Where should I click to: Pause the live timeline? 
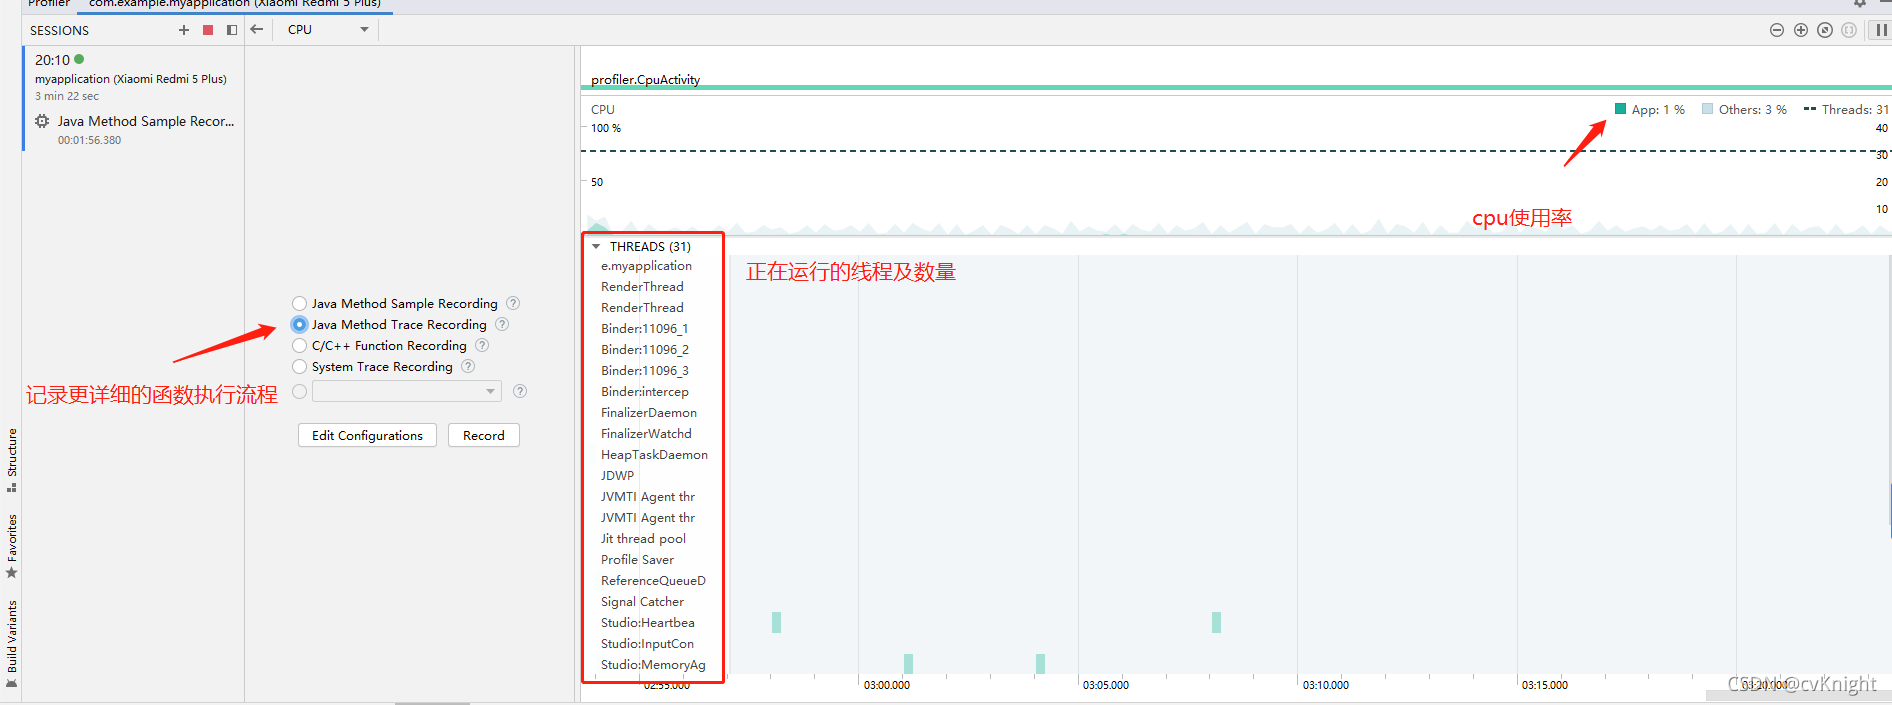coord(1881,30)
